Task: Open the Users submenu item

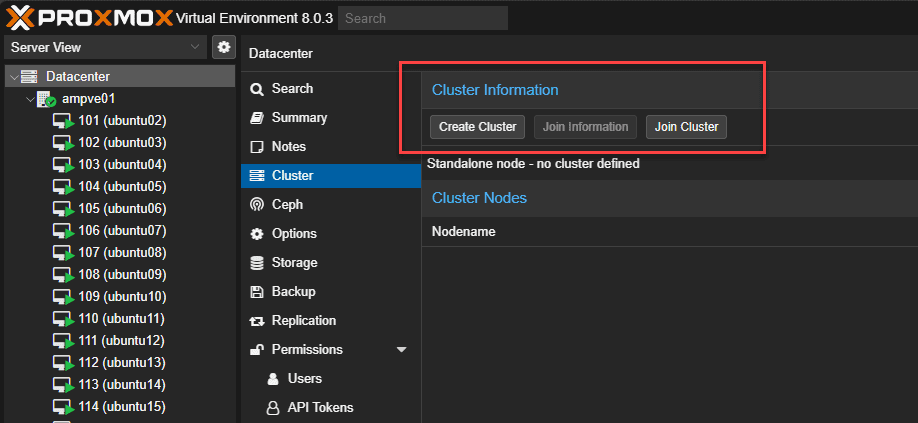Action: 331,379
